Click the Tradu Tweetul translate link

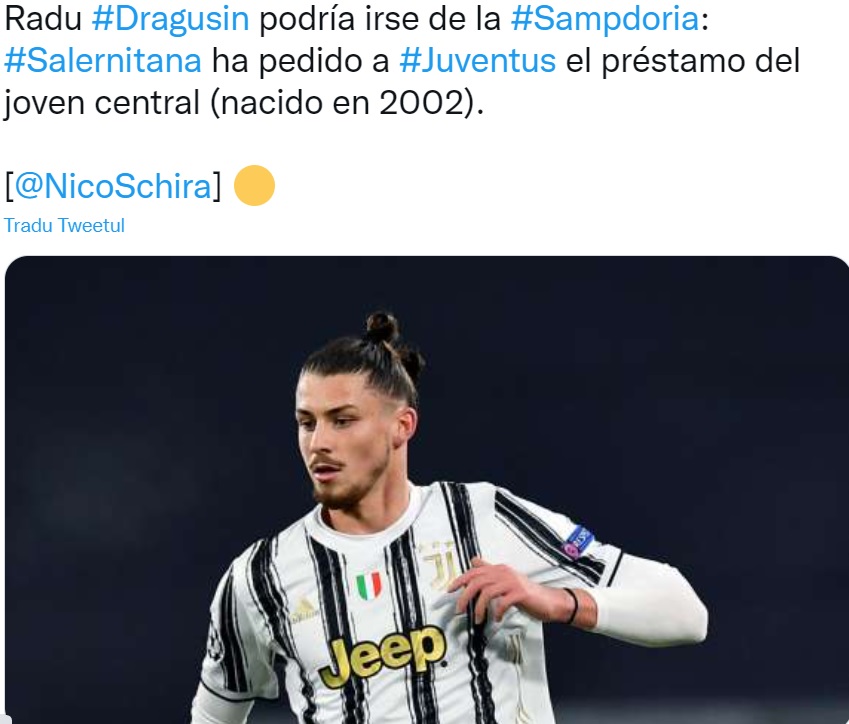(64, 225)
